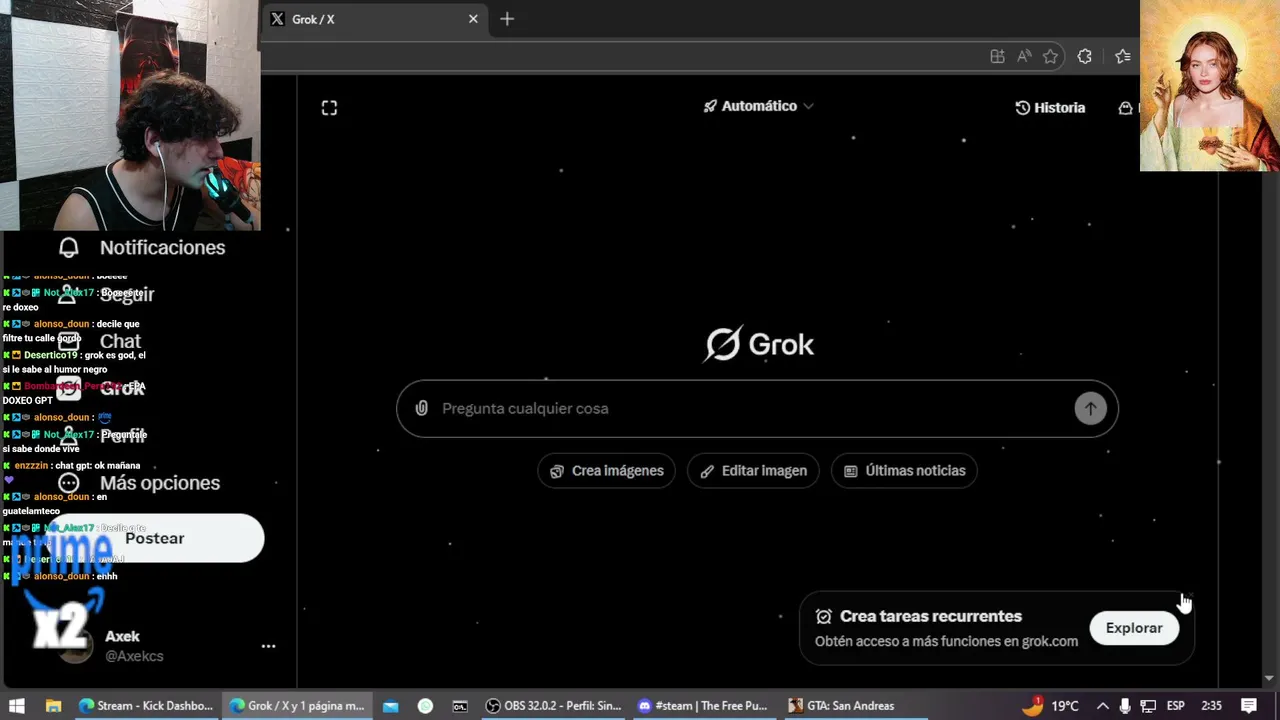Open the Windows notification center icon
1280x720 pixels.
1249,706
